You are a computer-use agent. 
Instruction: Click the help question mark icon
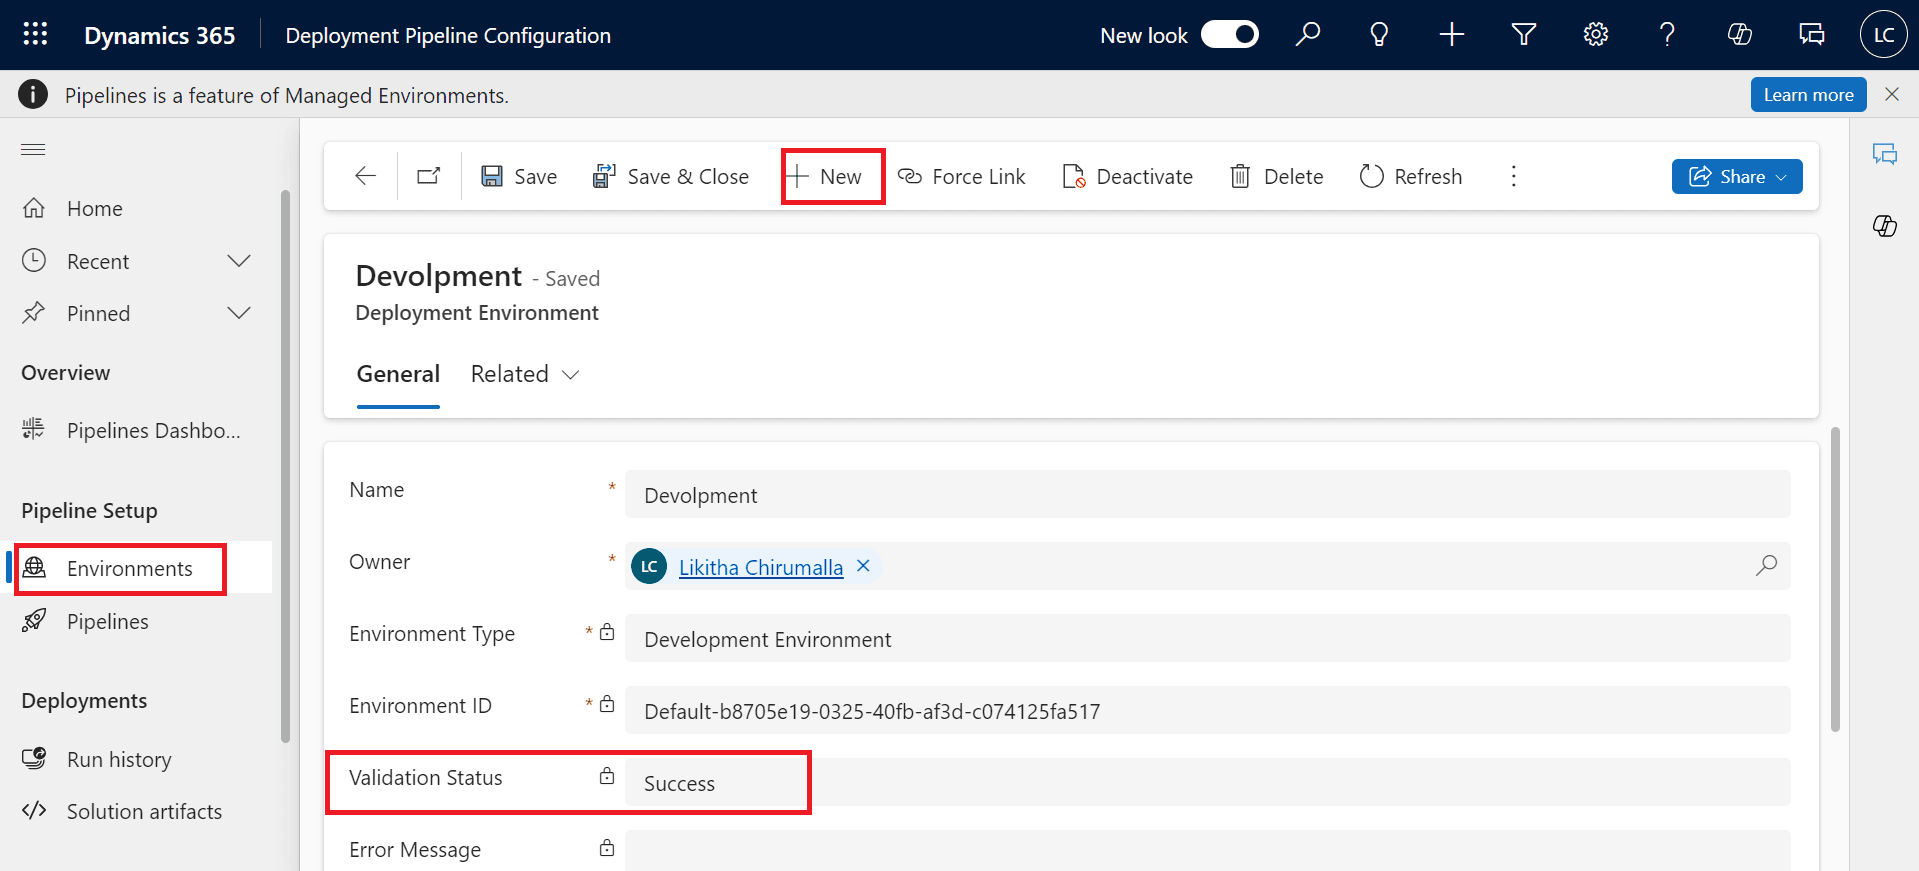[1667, 35]
